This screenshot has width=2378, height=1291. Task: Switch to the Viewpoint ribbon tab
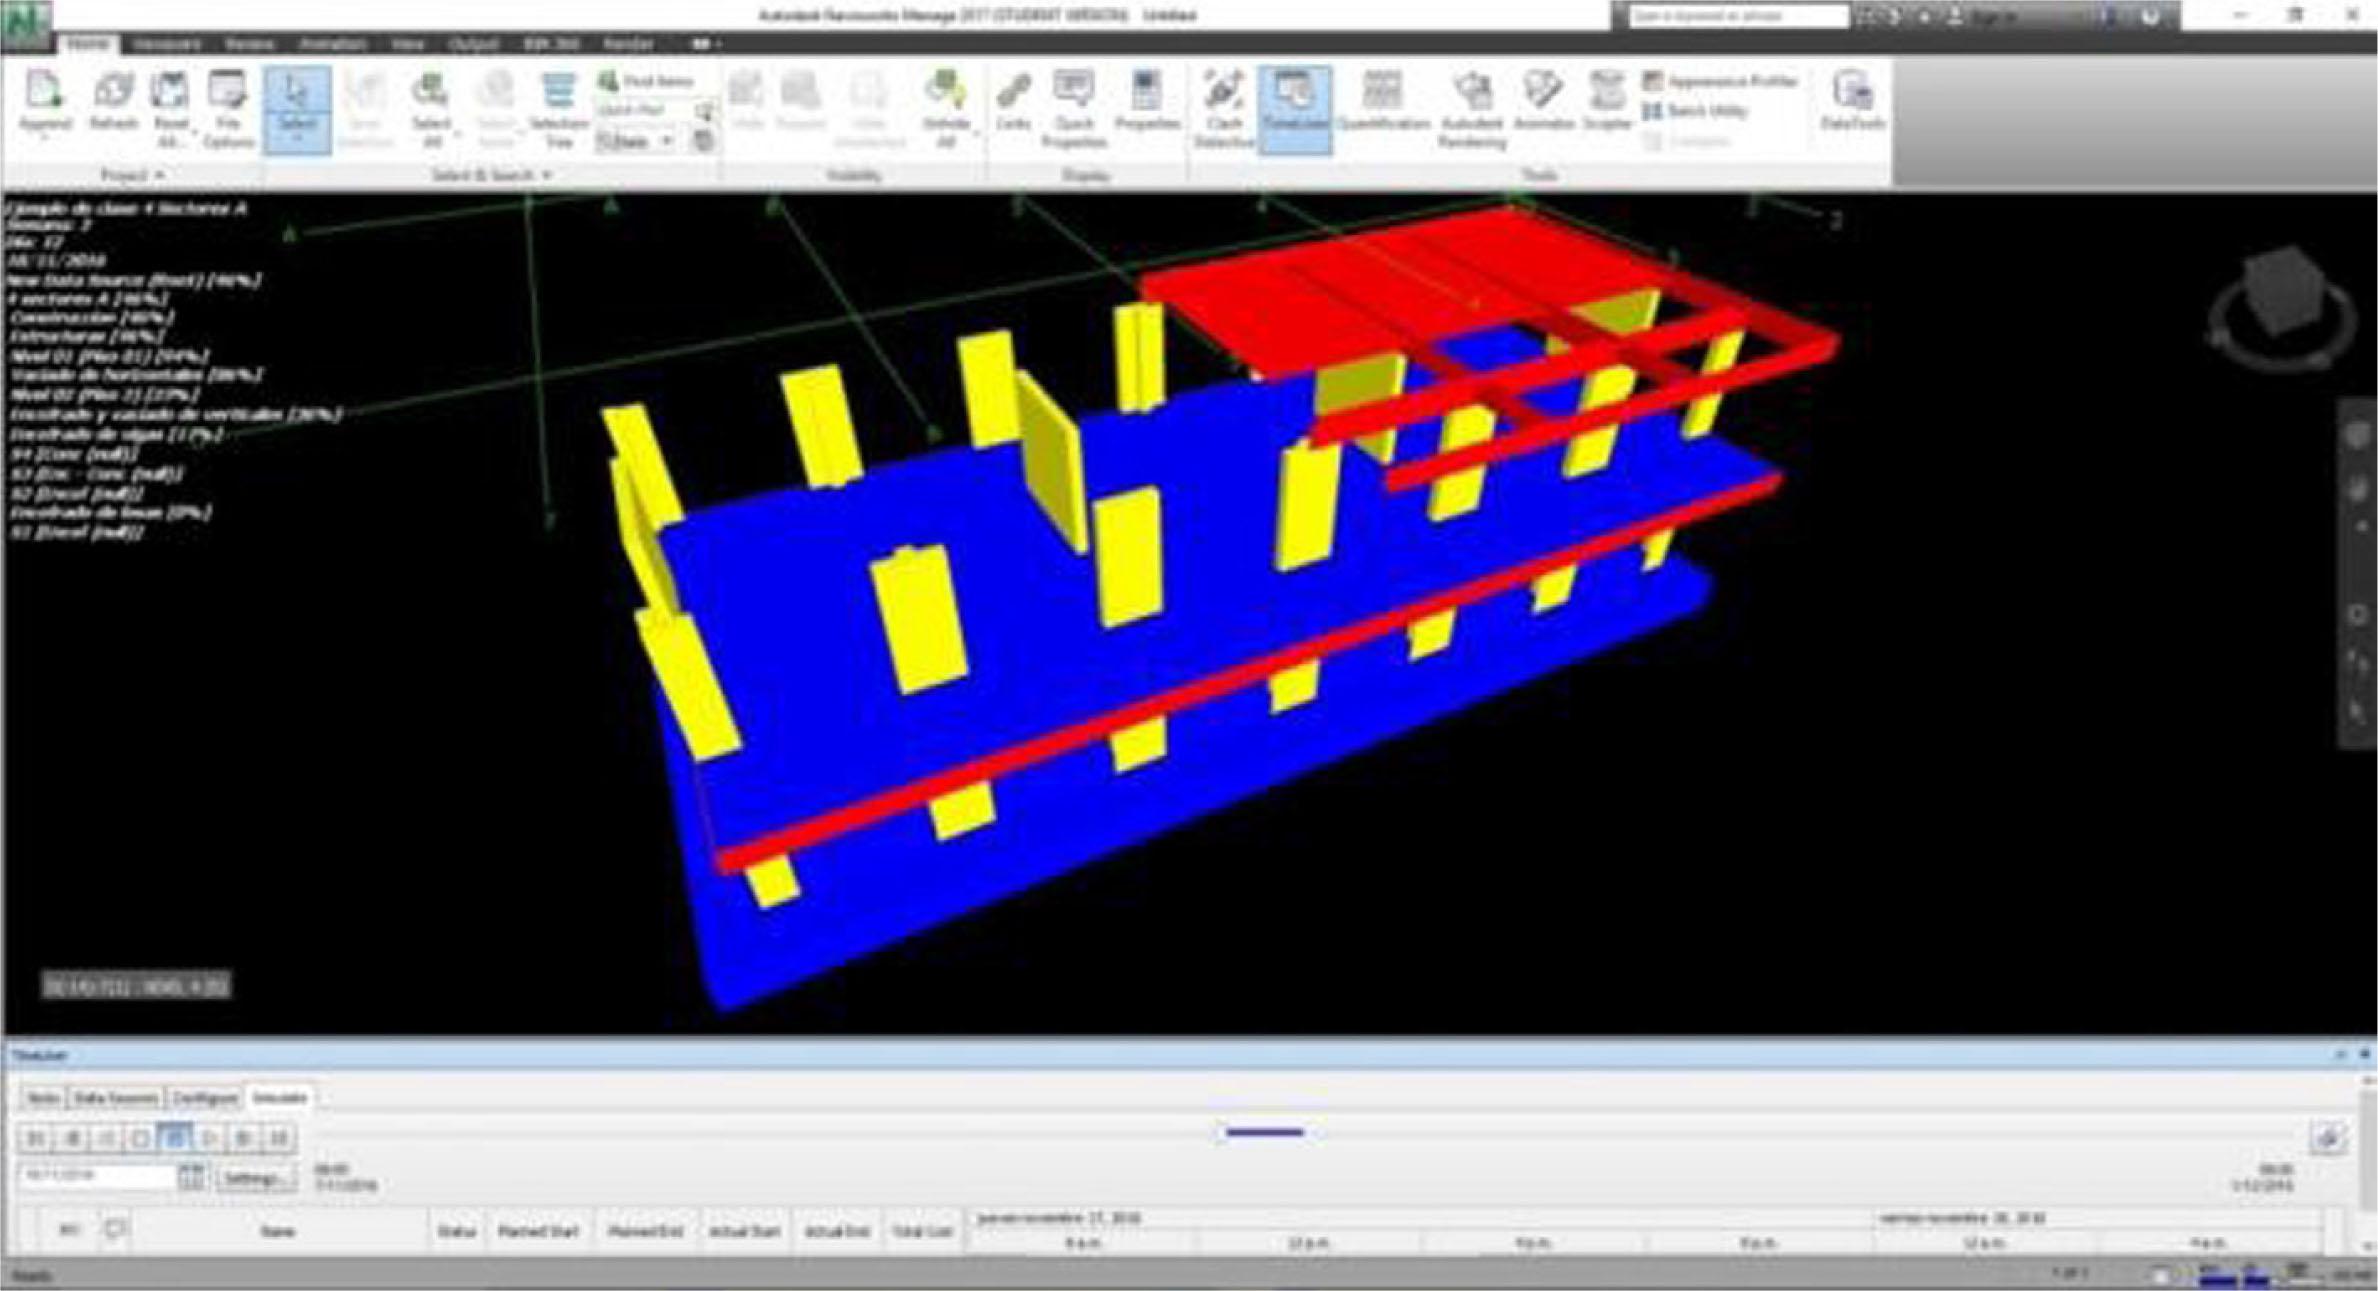(166, 44)
